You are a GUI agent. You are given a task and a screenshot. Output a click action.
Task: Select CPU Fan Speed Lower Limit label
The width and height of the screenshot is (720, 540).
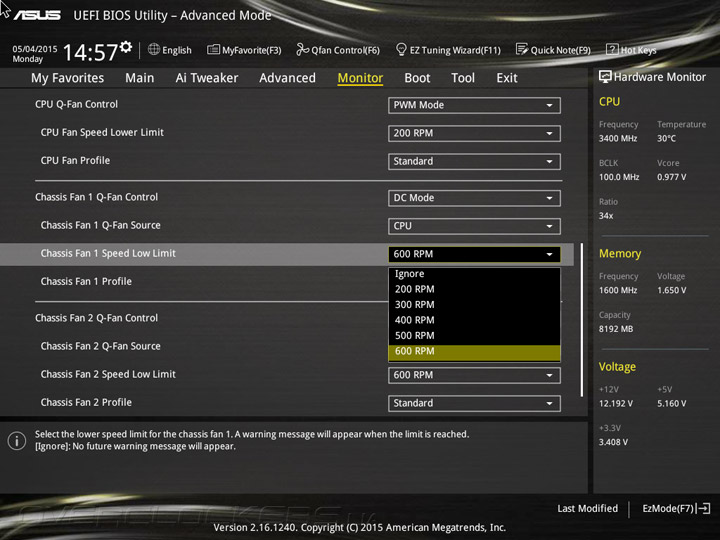[102, 132]
